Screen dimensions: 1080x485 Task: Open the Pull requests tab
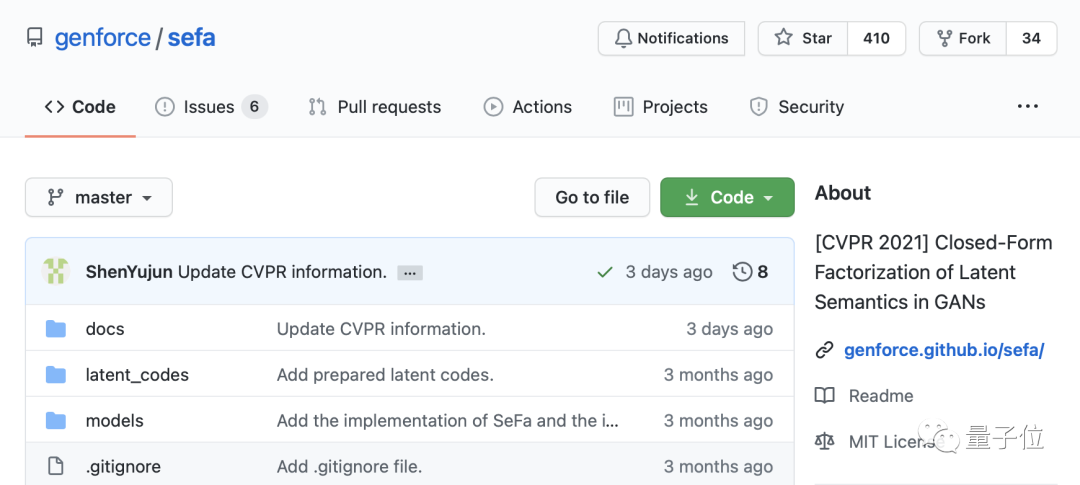click(375, 107)
